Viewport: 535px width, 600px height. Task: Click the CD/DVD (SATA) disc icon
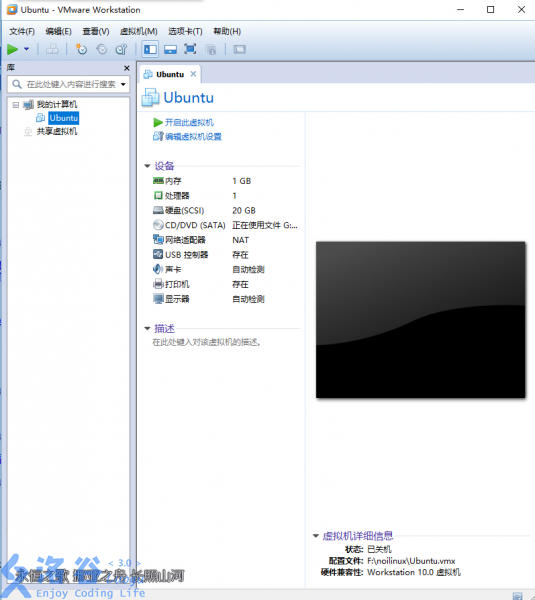click(158, 225)
